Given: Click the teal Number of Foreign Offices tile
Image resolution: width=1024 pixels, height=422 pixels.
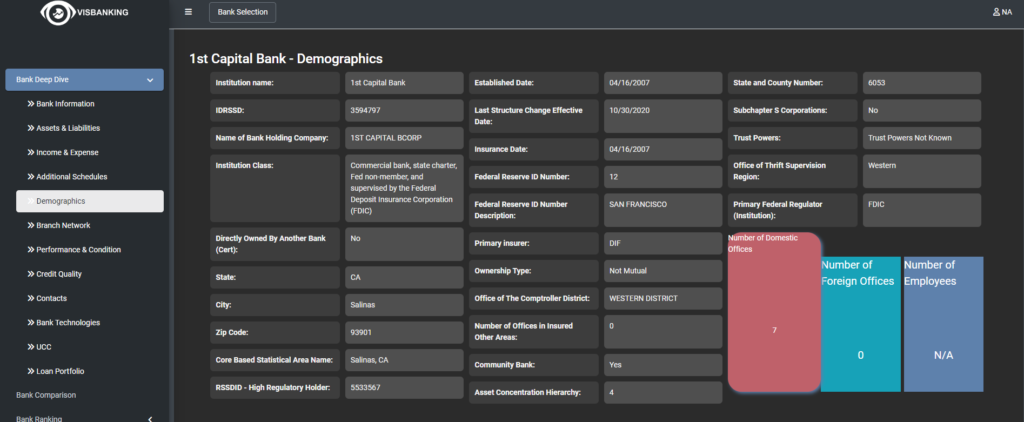Looking at the screenshot, I should 860,323.
